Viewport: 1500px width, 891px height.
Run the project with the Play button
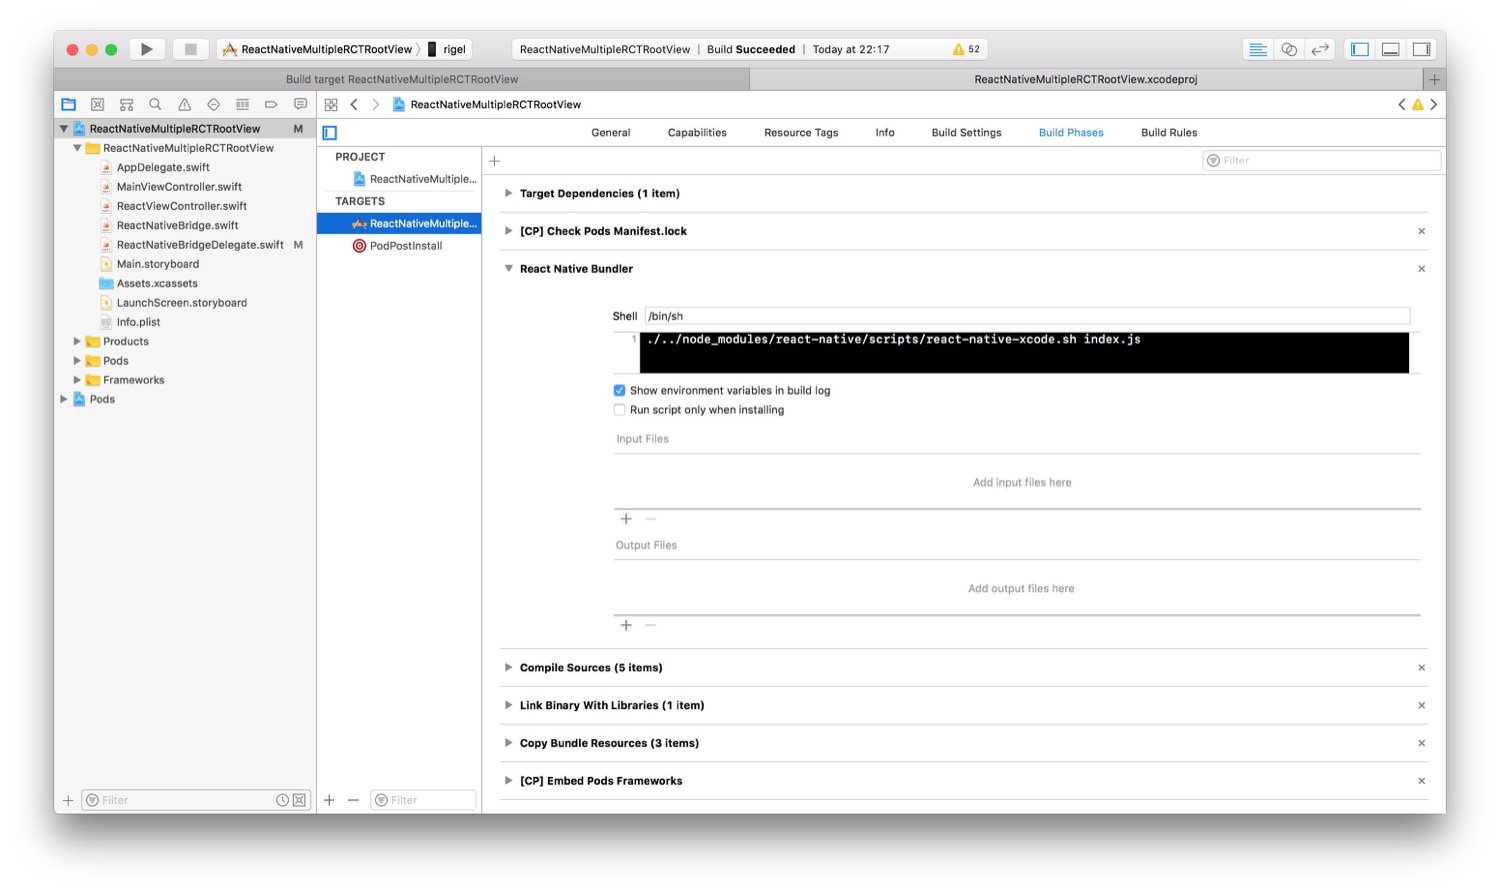click(146, 49)
